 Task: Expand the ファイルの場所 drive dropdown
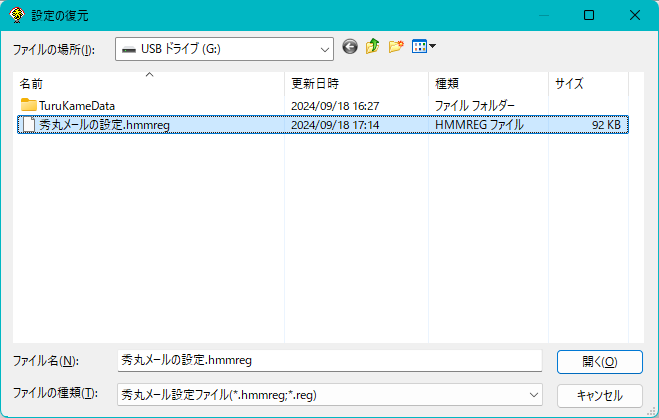pyautogui.click(x=324, y=50)
